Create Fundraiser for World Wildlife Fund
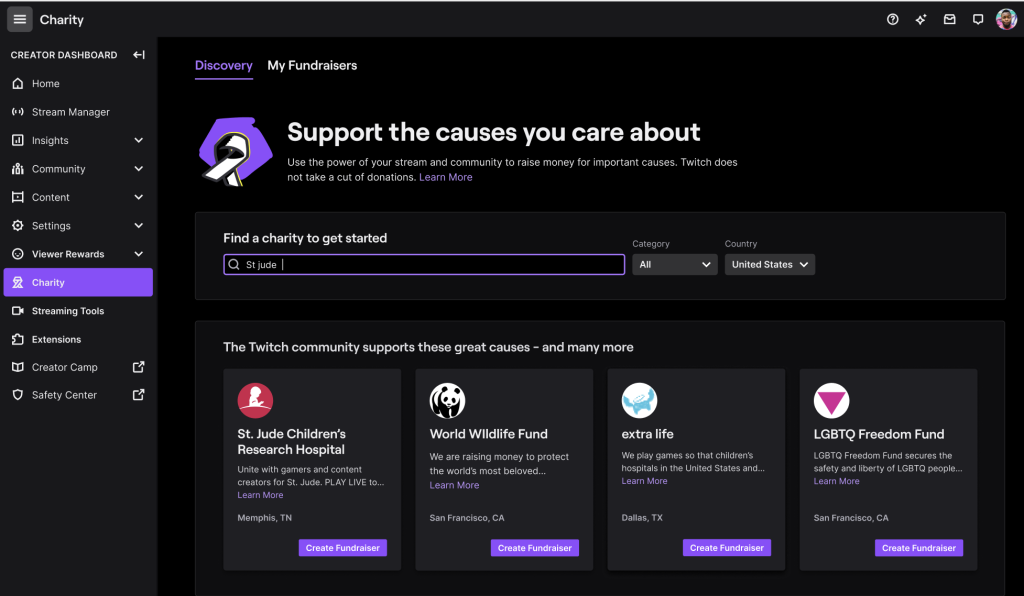 pos(535,548)
